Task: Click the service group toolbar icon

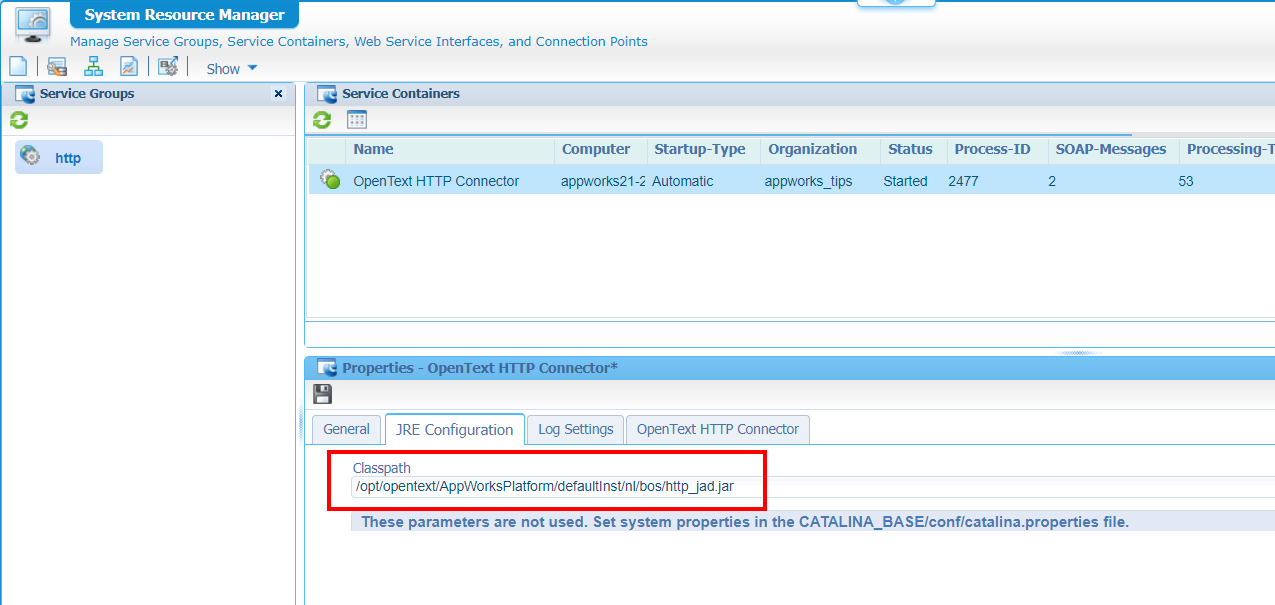Action: (x=57, y=67)
